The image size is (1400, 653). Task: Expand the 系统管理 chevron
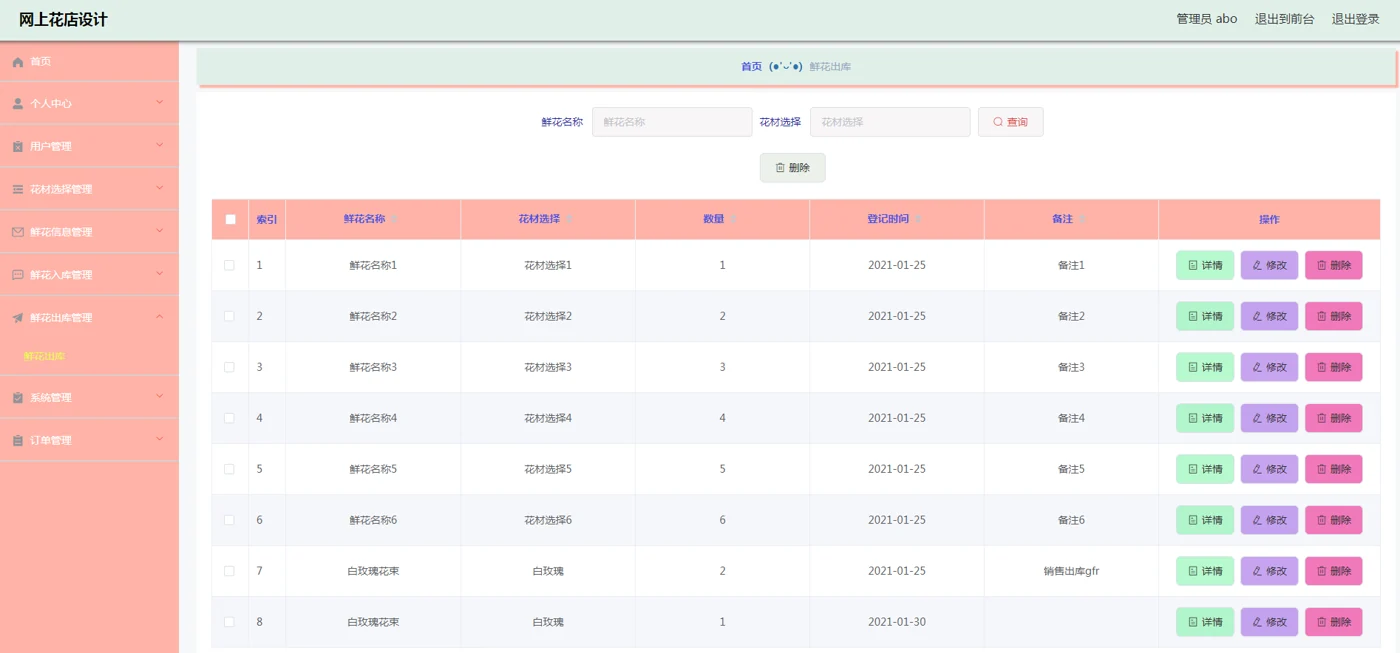(x=159, y=397)
